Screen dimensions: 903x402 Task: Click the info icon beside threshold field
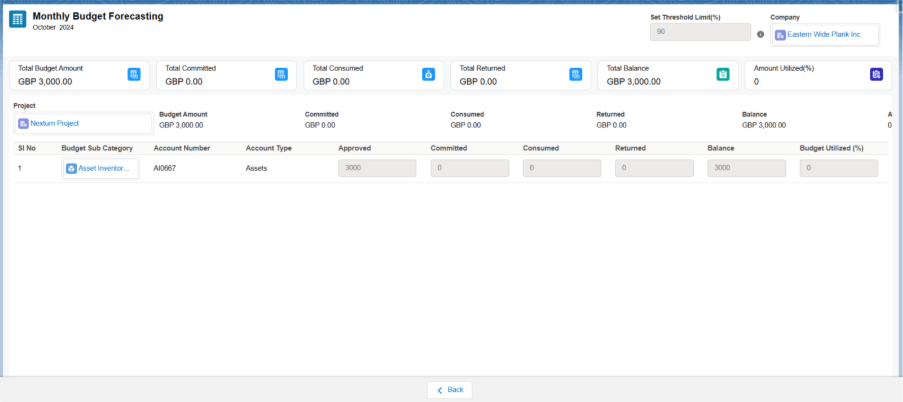point(760,34)
